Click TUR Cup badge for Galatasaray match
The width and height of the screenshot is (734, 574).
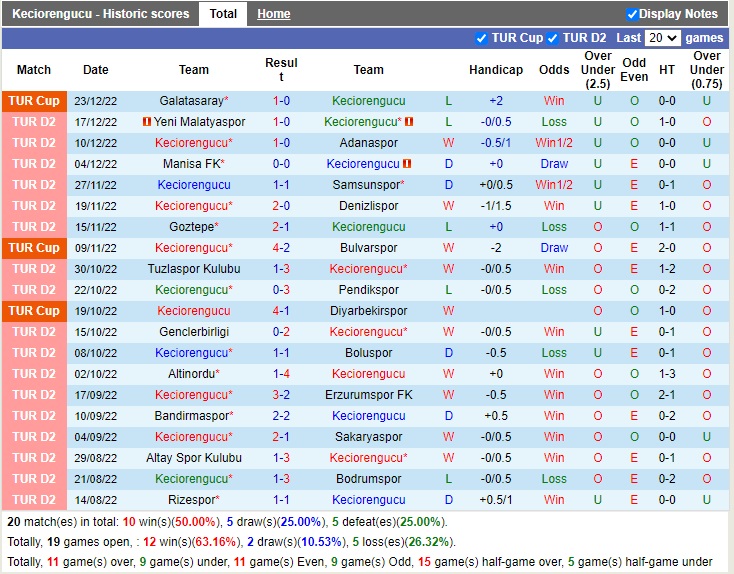click(34, 101)
